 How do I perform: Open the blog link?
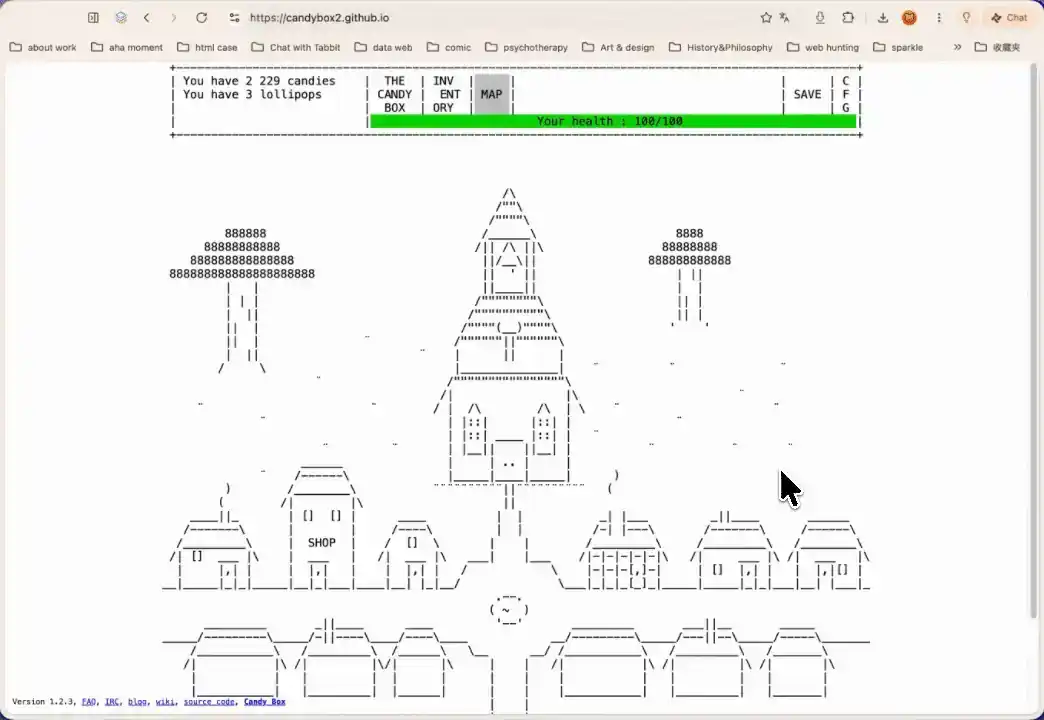pyautogui.click(x=137, y=701)
